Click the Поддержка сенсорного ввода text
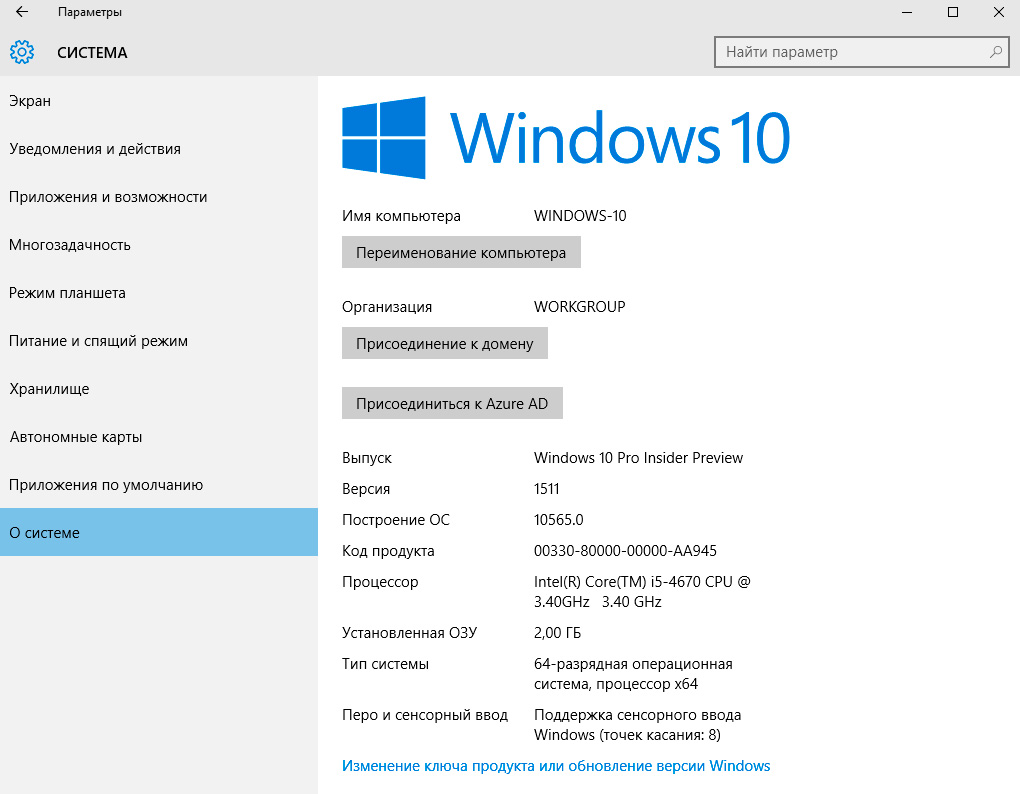The height and width of the screenshot is (794, 1020). pos(638,725)
